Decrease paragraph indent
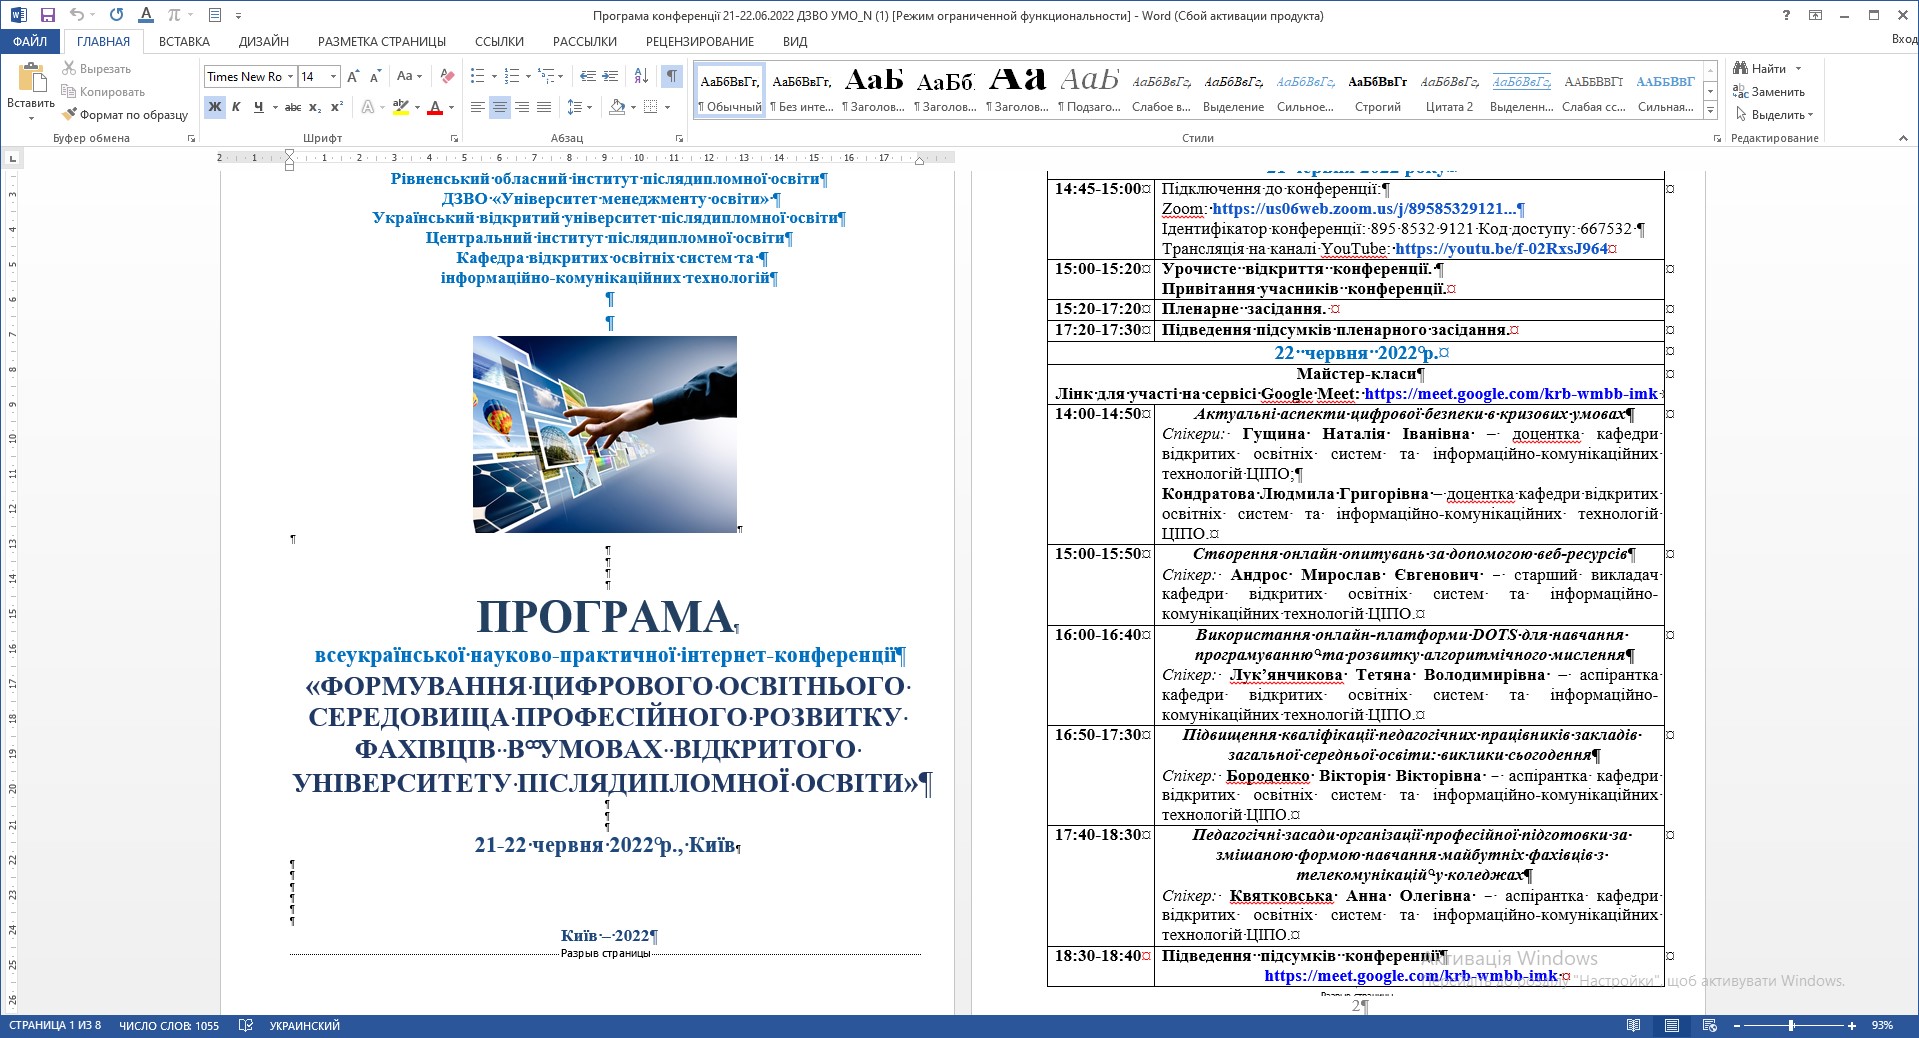Image resolution: width=1919 pixels, height=1038 pixels. (588, 76)
